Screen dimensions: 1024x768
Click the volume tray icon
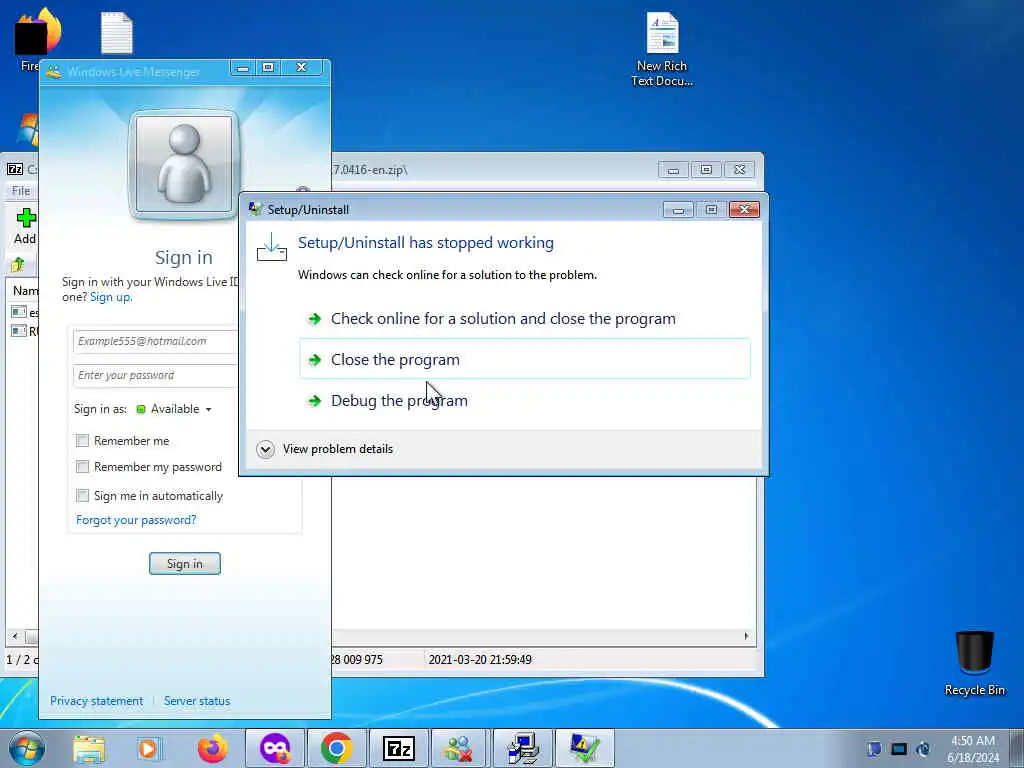pyautogui.click(x=923, y=748)
